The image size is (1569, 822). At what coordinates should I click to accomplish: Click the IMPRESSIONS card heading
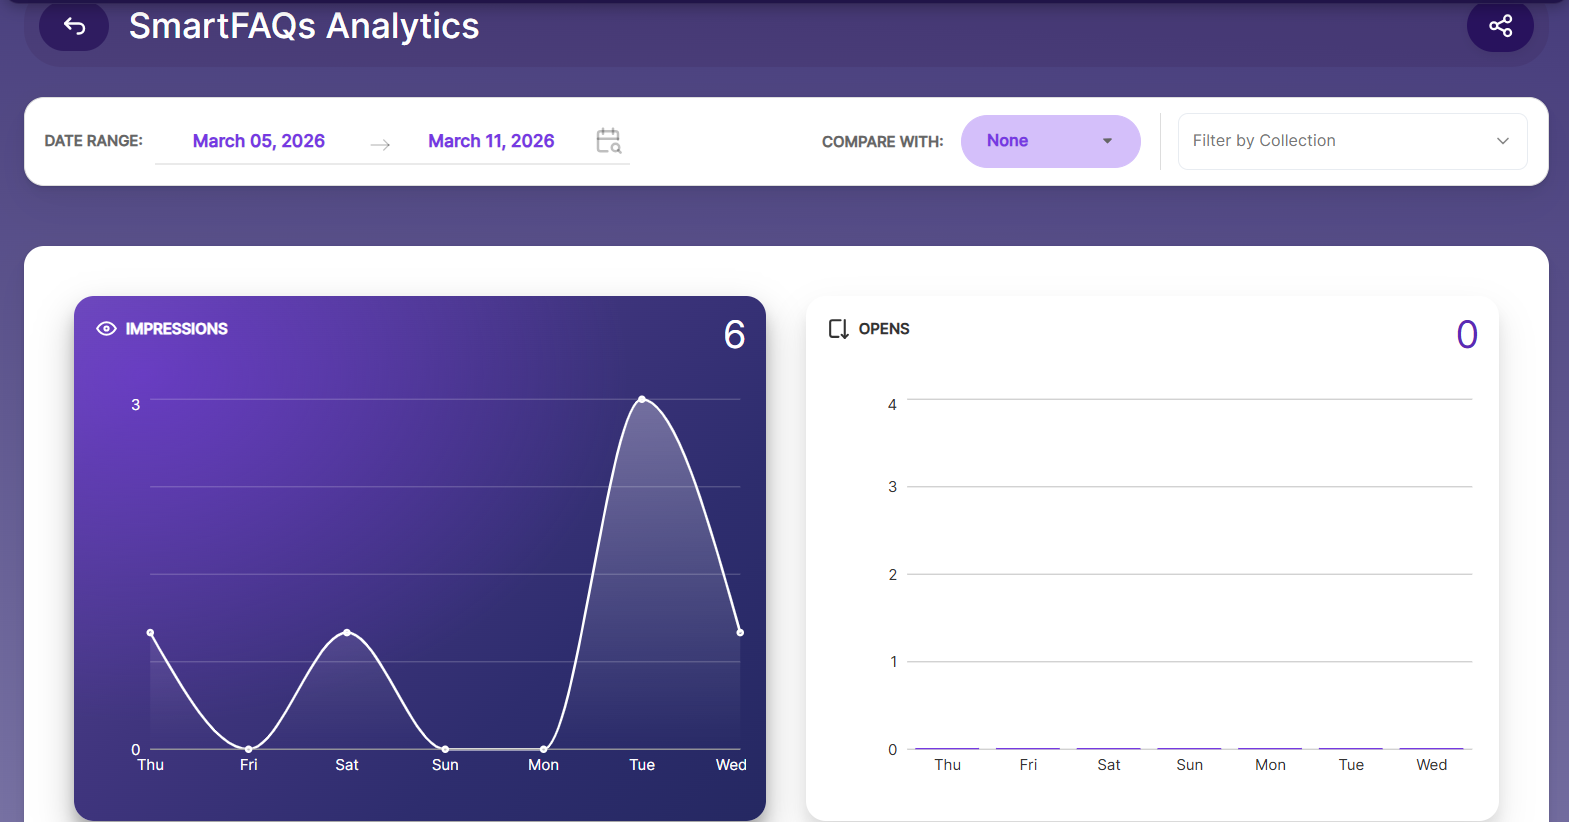[x=177, y=329]
